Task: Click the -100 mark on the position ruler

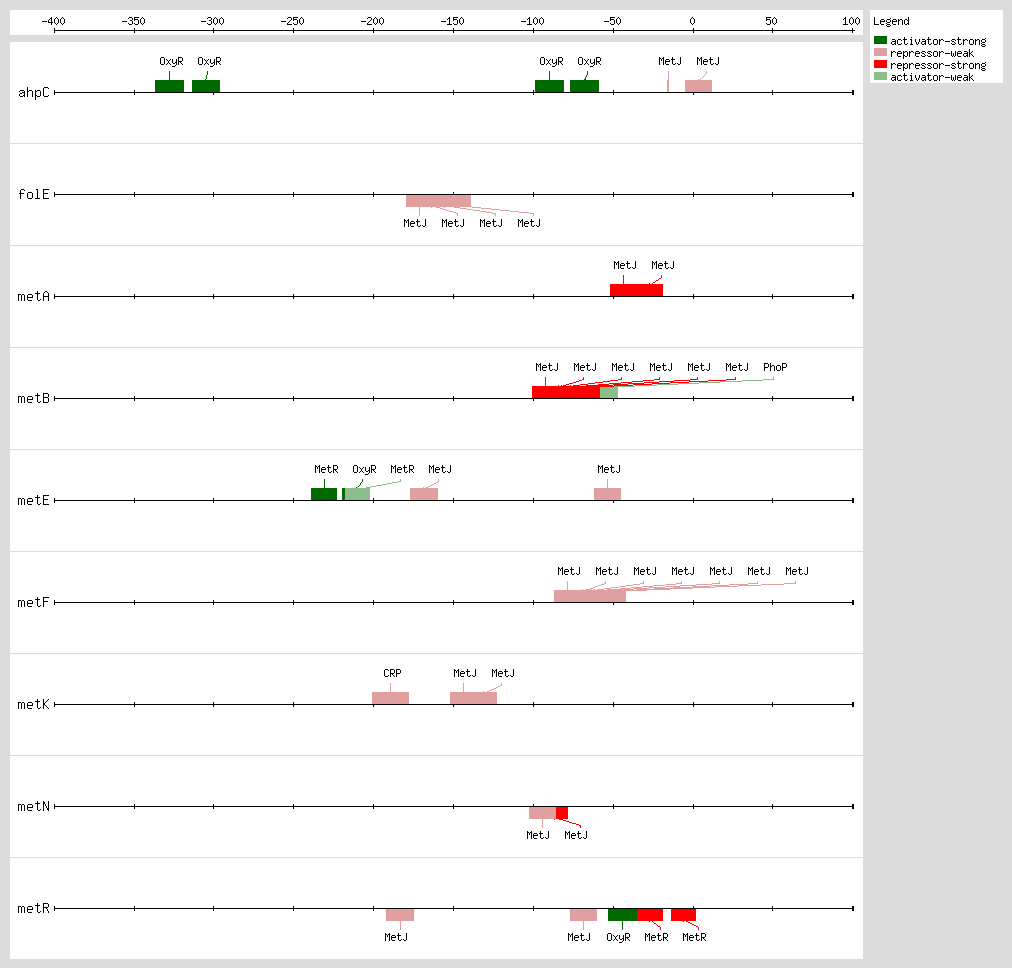Action: coord(533,21)
